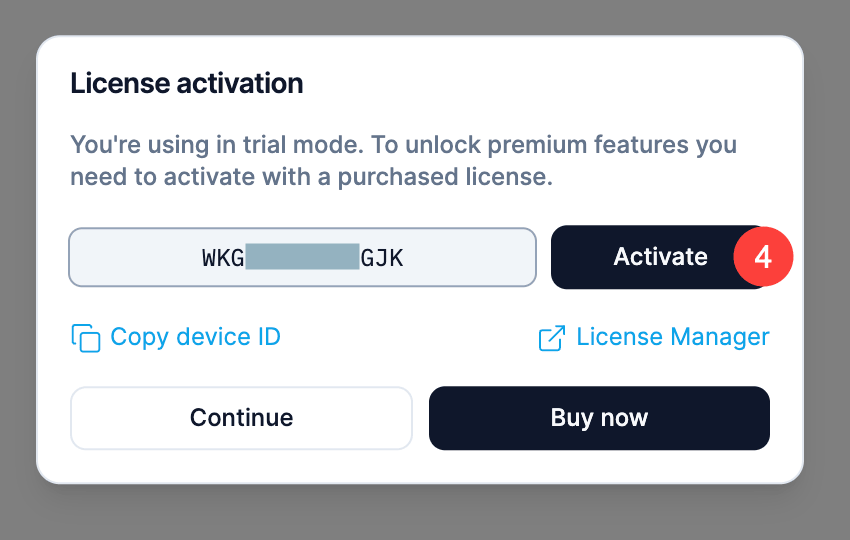Viewport: 850px width, 540px height.
Task: Click the masked middle of the license key
Action: [302, 258]
